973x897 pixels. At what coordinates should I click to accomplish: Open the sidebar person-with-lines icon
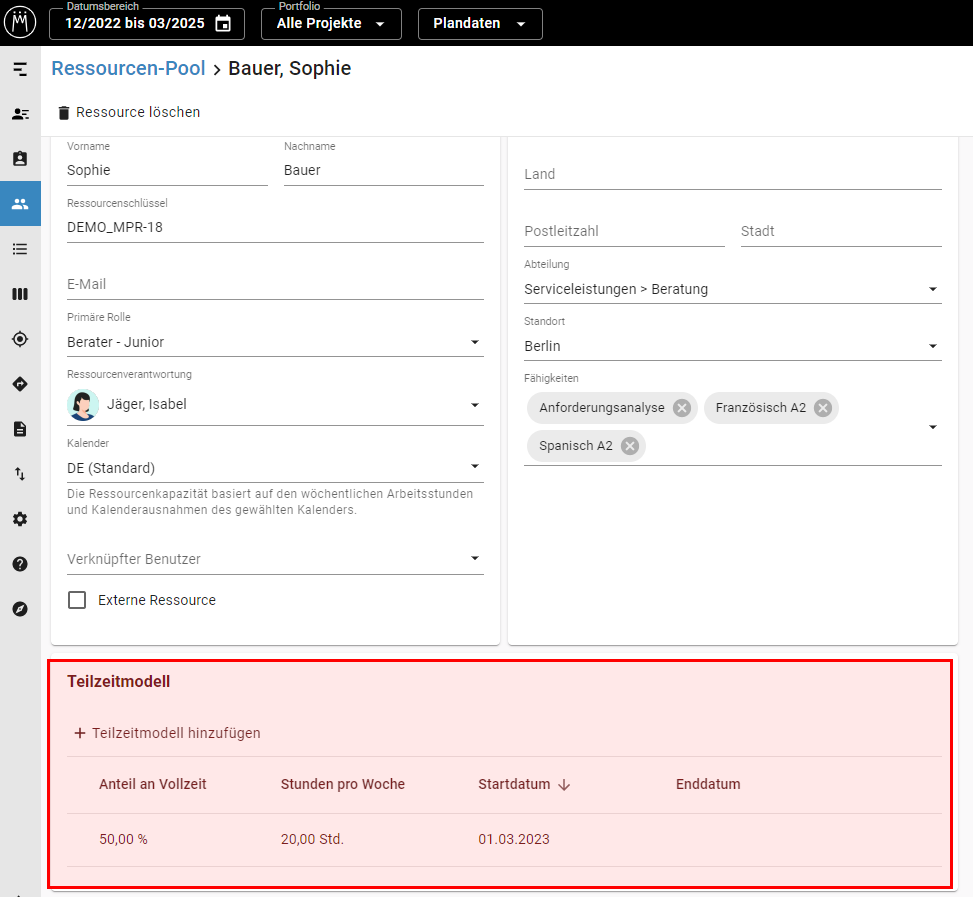pos(20,114)
